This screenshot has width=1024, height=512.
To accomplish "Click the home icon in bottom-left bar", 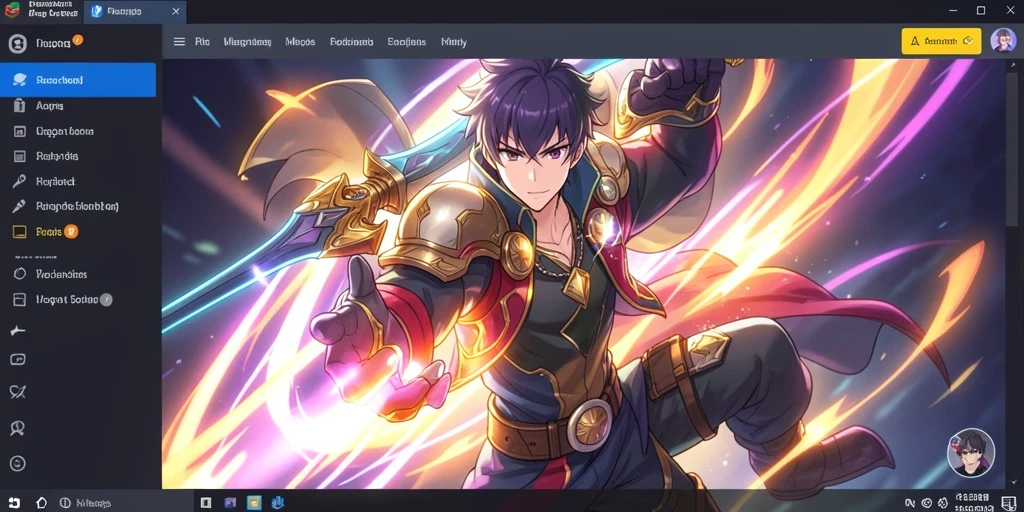I will coord(41,503).
